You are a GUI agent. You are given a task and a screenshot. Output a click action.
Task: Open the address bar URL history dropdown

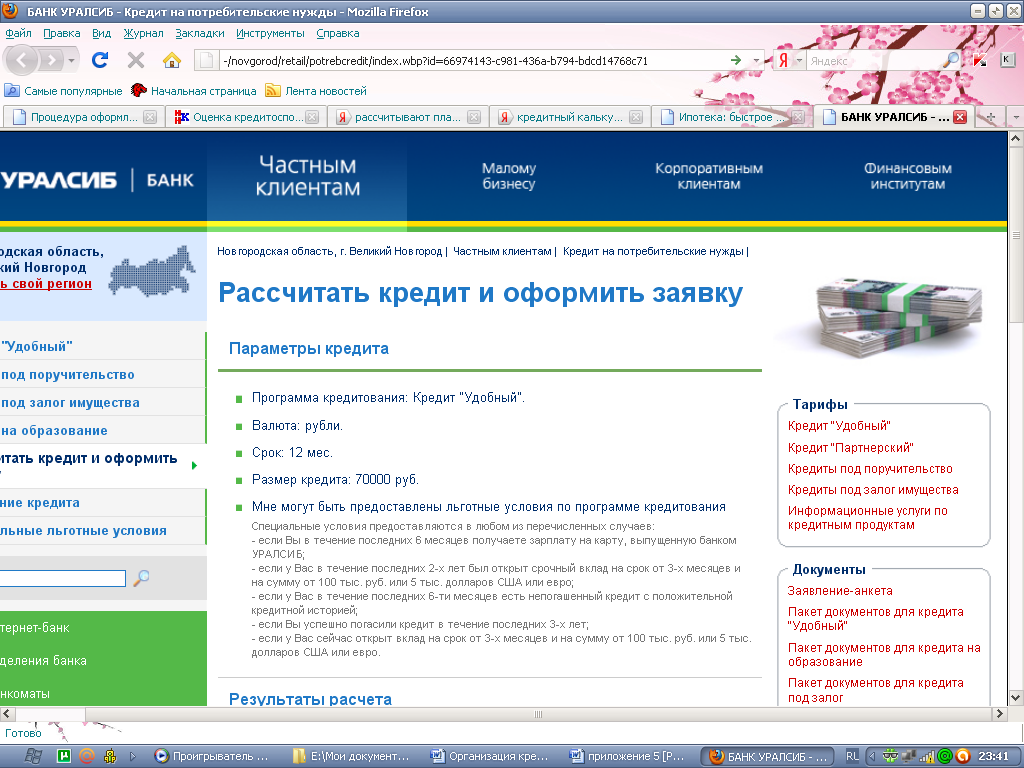click(757, 61)
